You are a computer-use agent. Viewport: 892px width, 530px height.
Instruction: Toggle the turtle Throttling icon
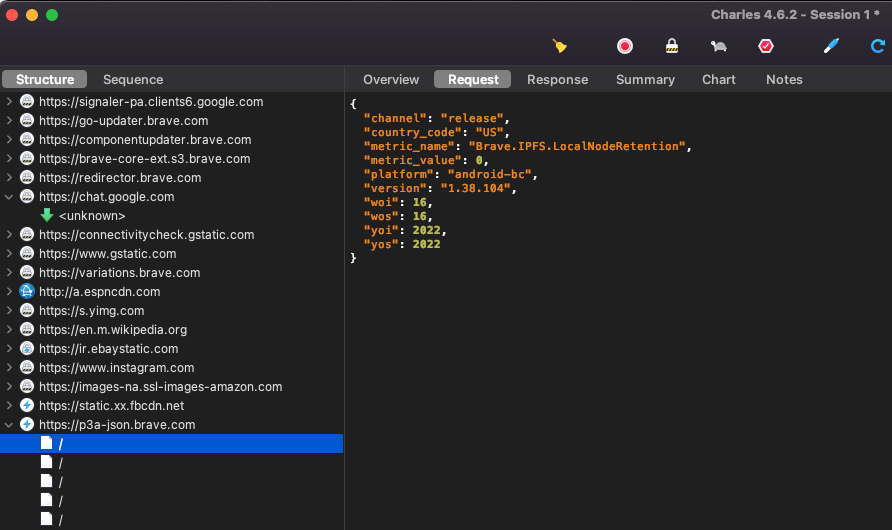coord(718,46)
